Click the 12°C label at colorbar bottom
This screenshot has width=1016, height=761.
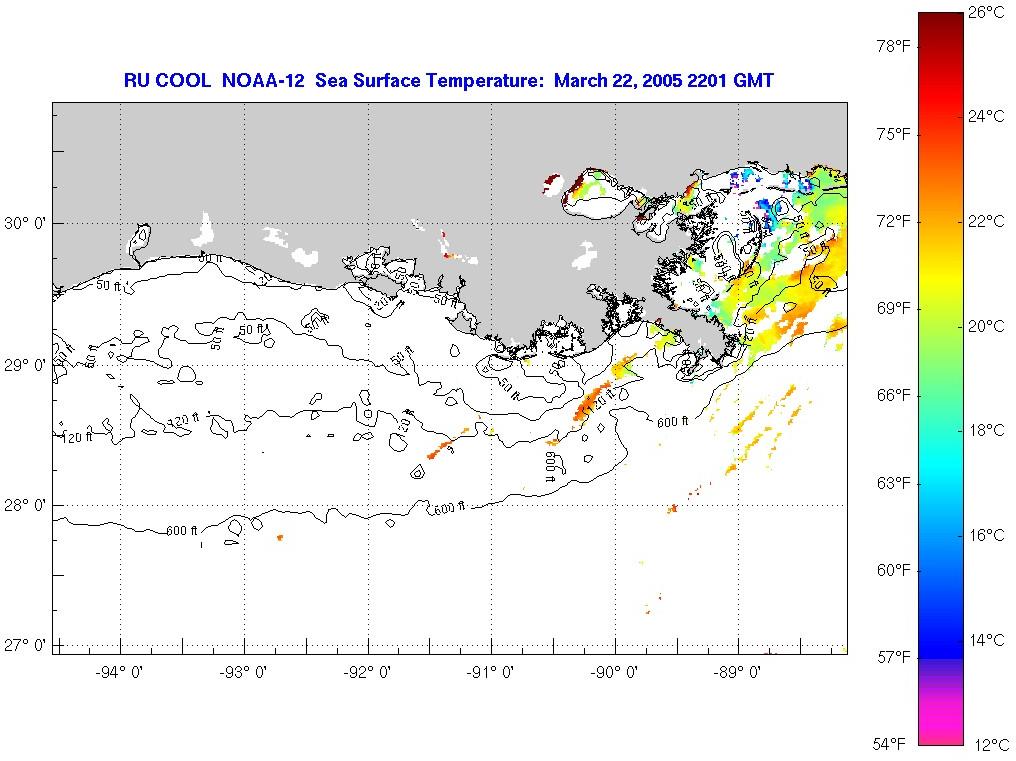tap(991, 745)
